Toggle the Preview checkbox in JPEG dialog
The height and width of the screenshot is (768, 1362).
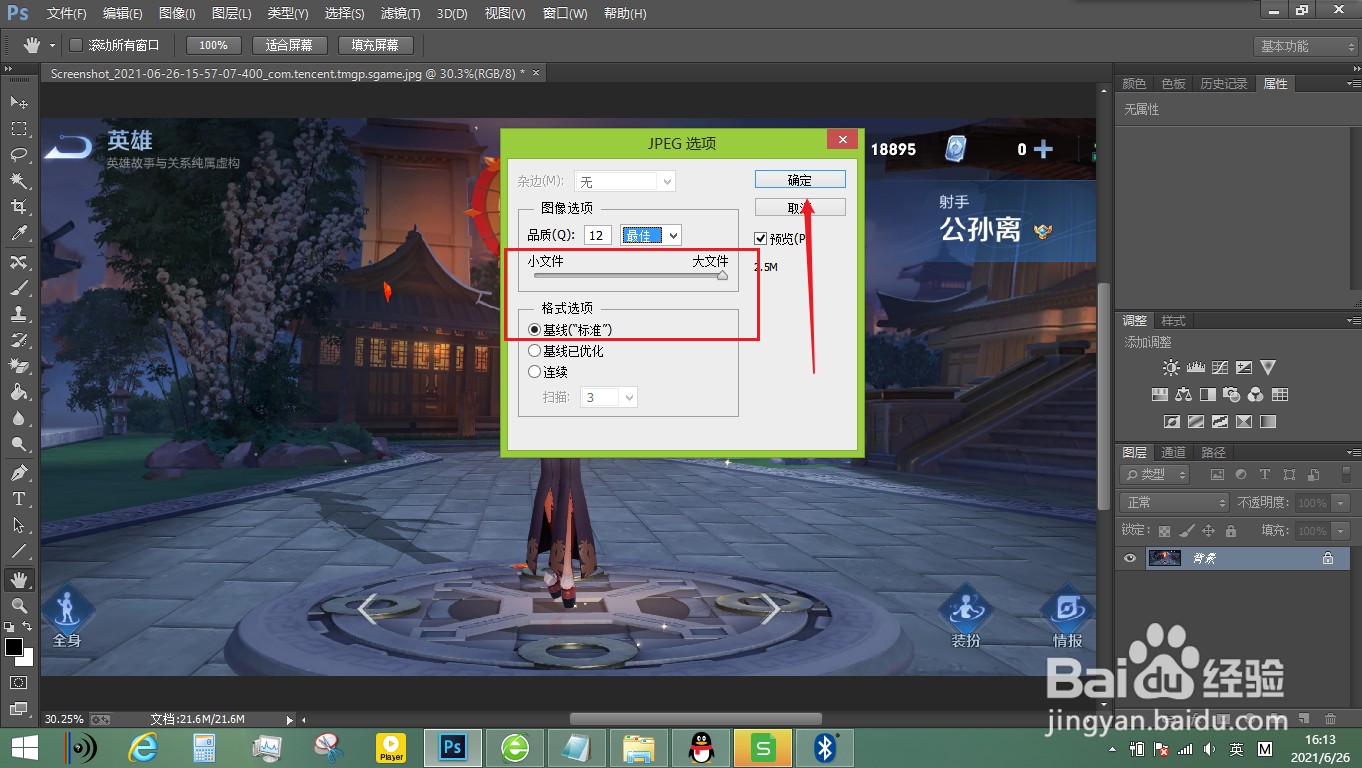[761, 238]
